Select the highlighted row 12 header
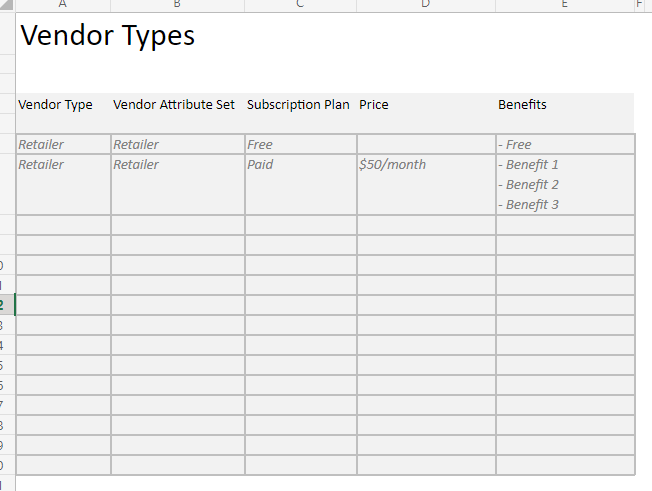652x491 pixels. pos(7,305)
